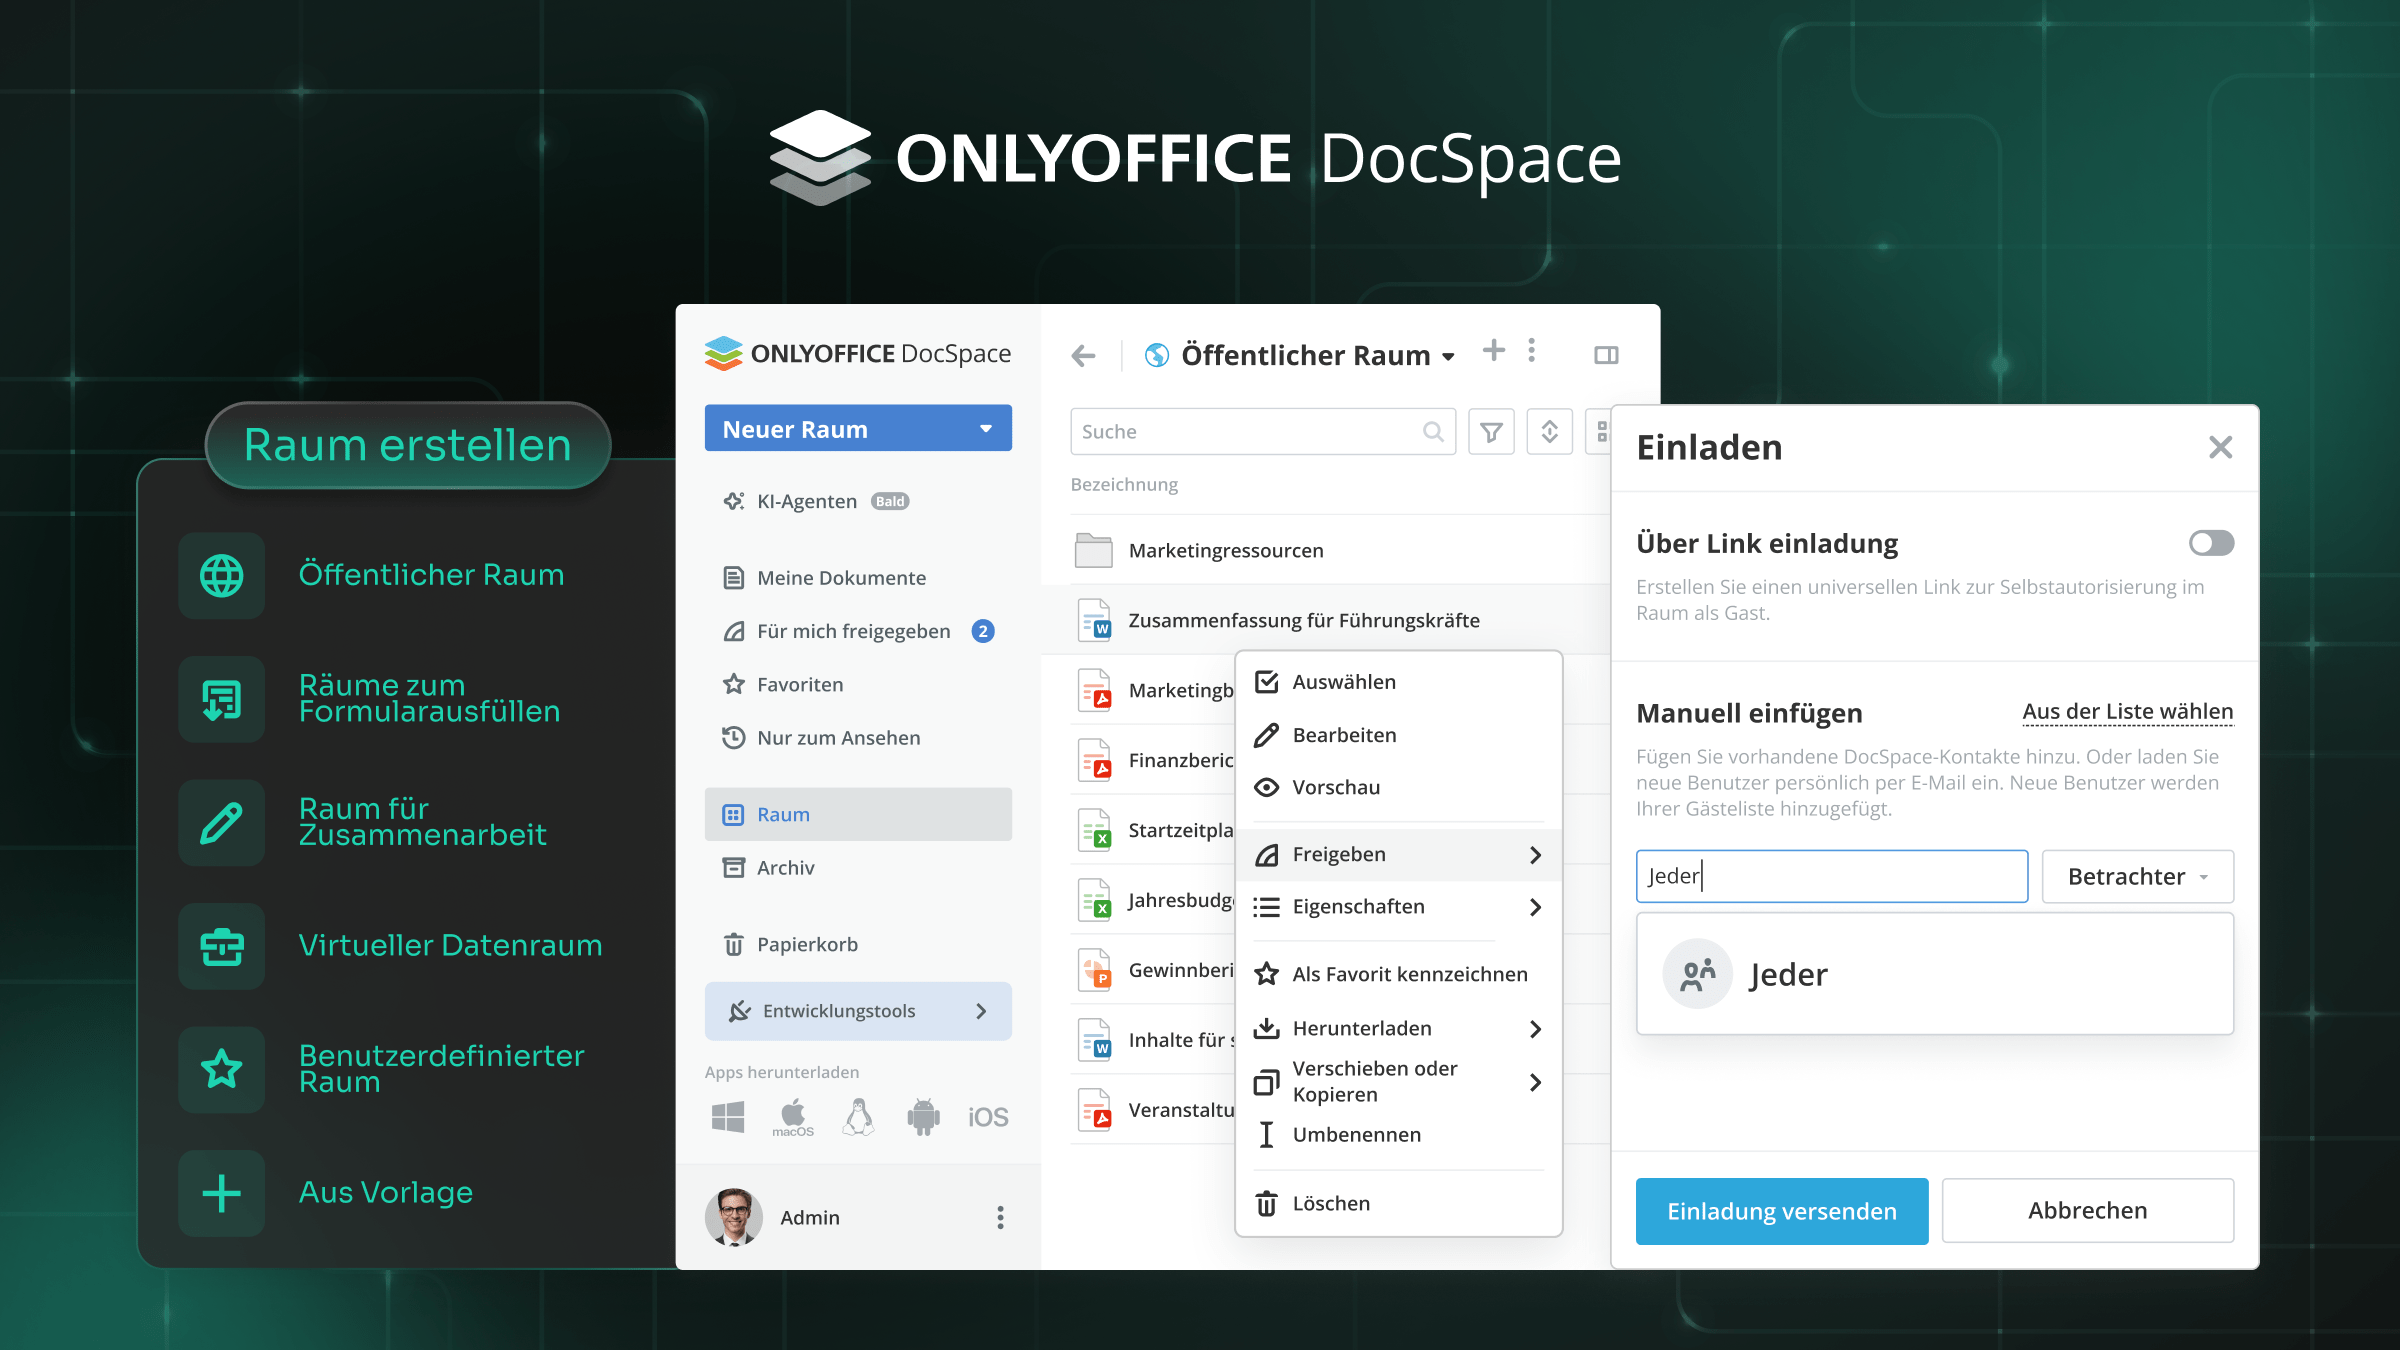2400x1350 pixels.
Task: Click the filter icon beside search
Action: pos(1491,432)
